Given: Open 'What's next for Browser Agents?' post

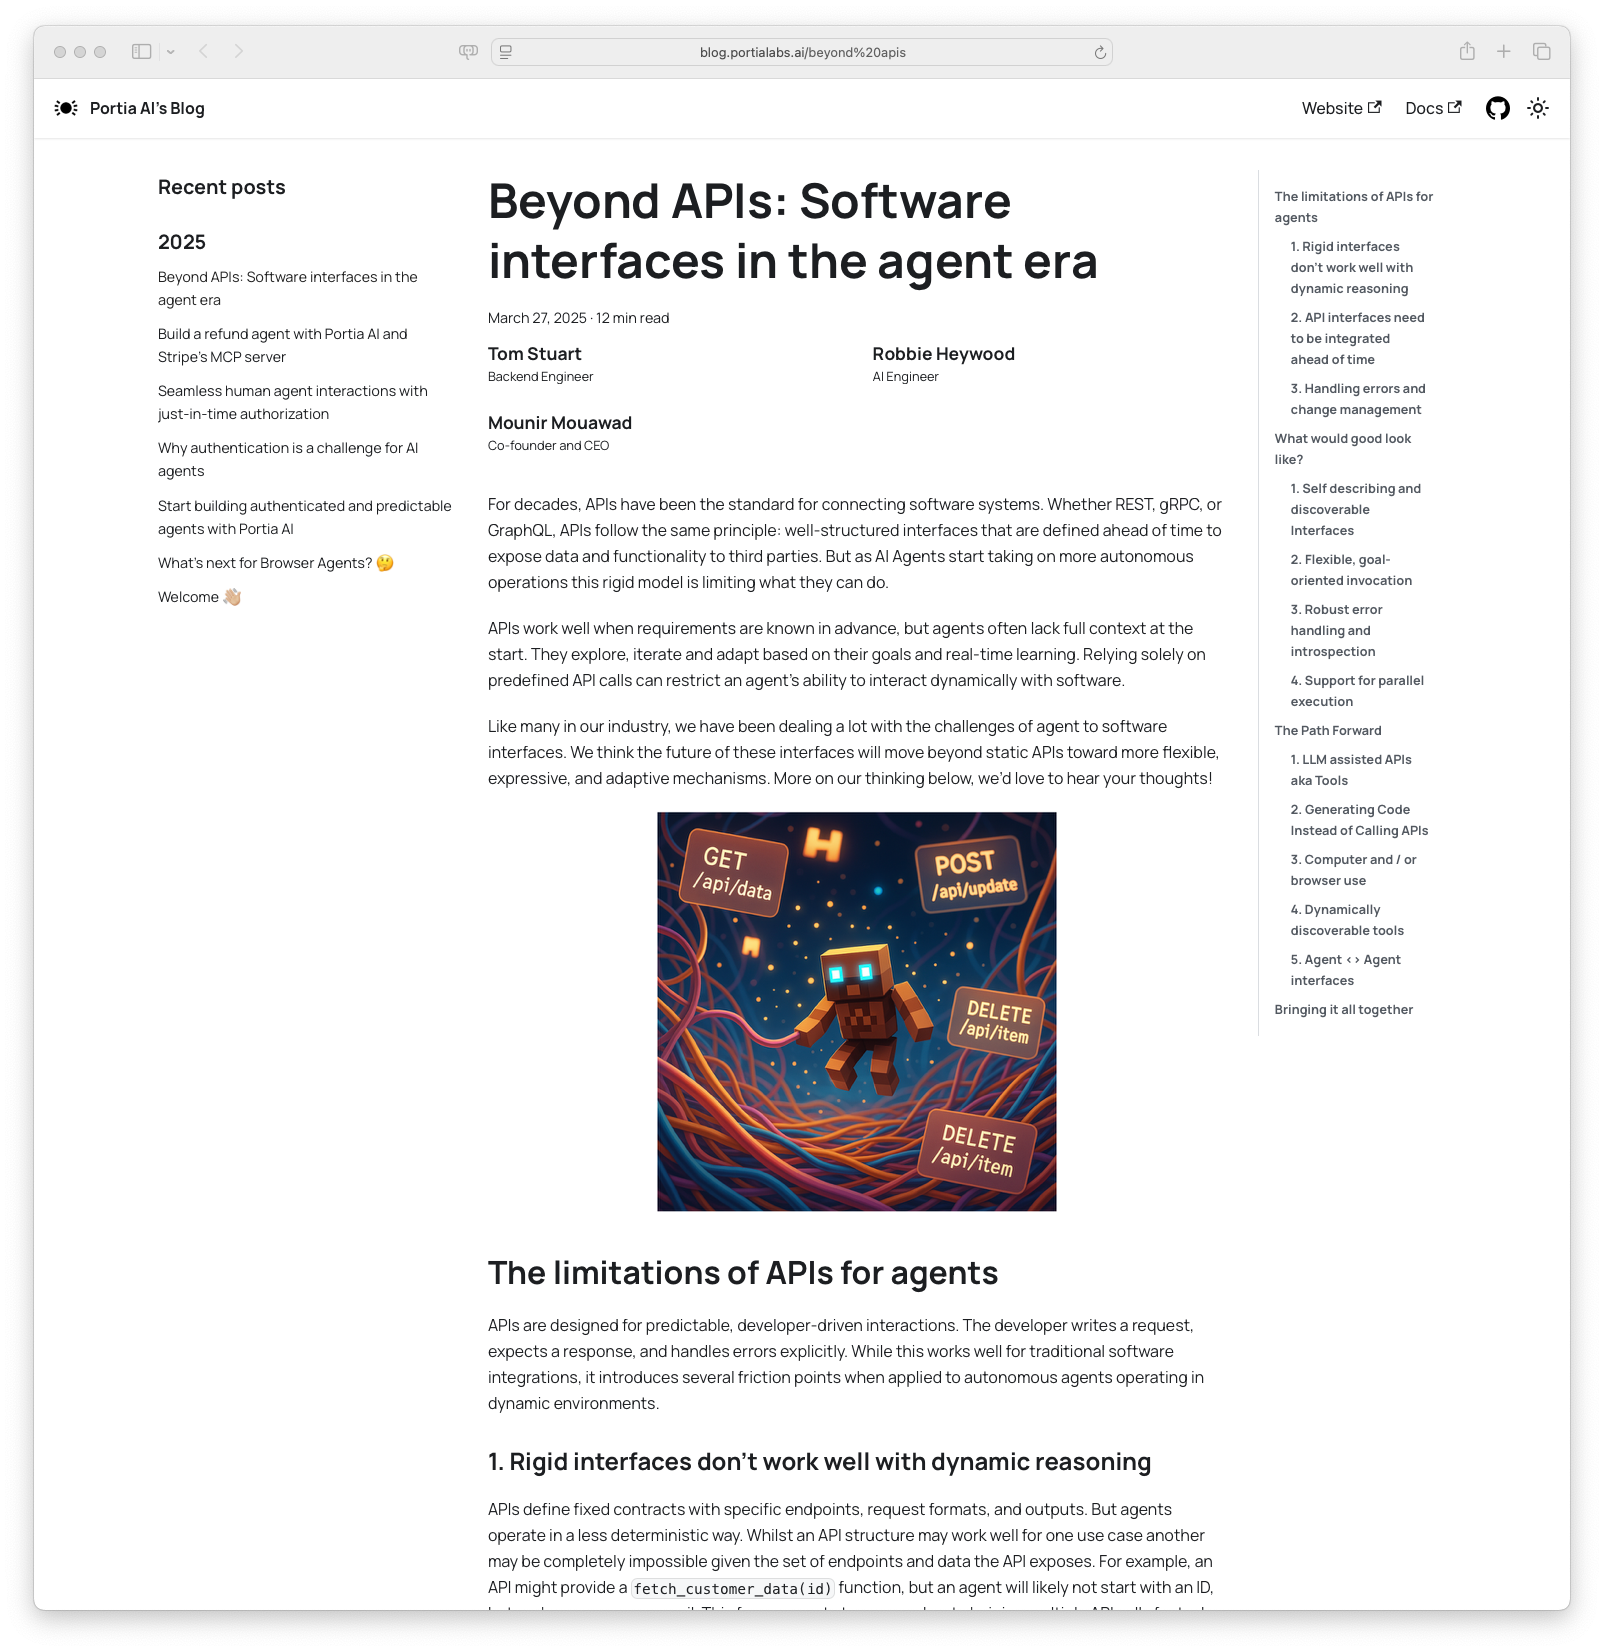Looking at the screenshot, I should tap(273, 562).
